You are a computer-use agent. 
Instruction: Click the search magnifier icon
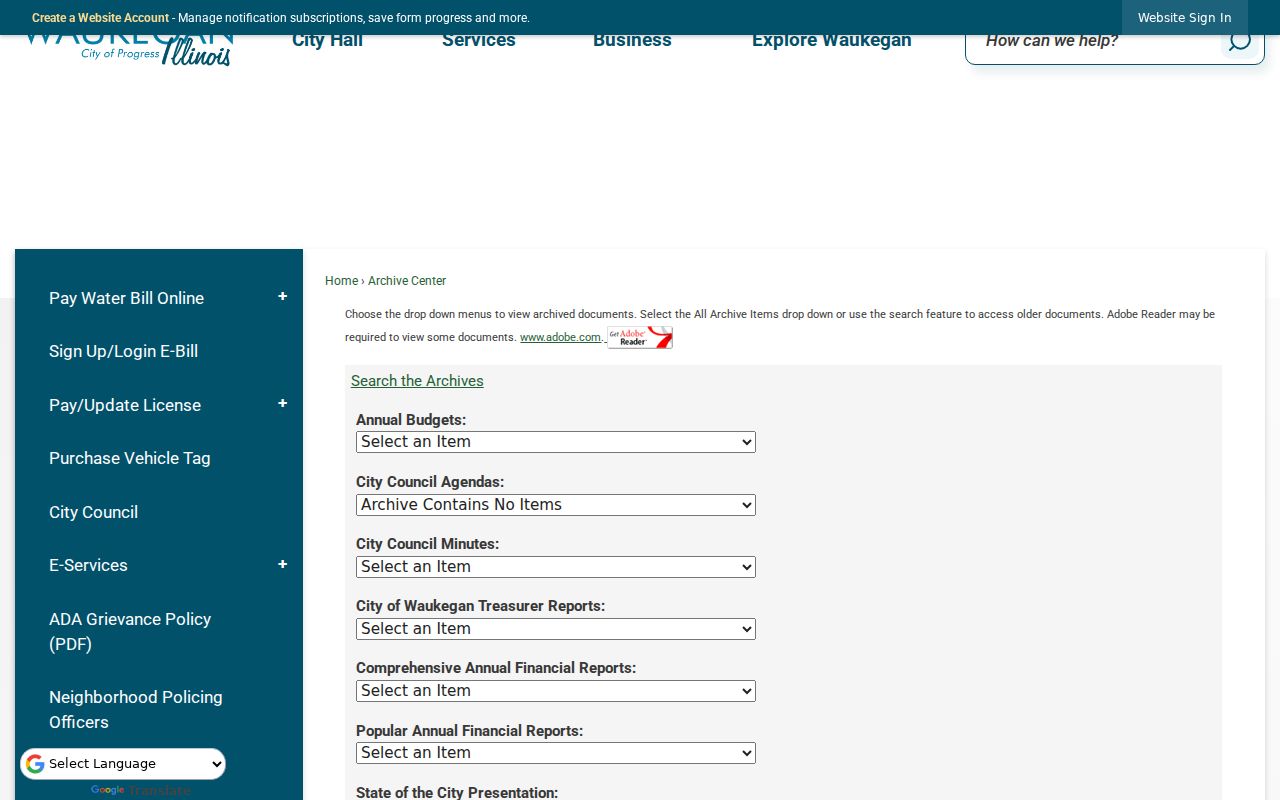point(1239,41)
